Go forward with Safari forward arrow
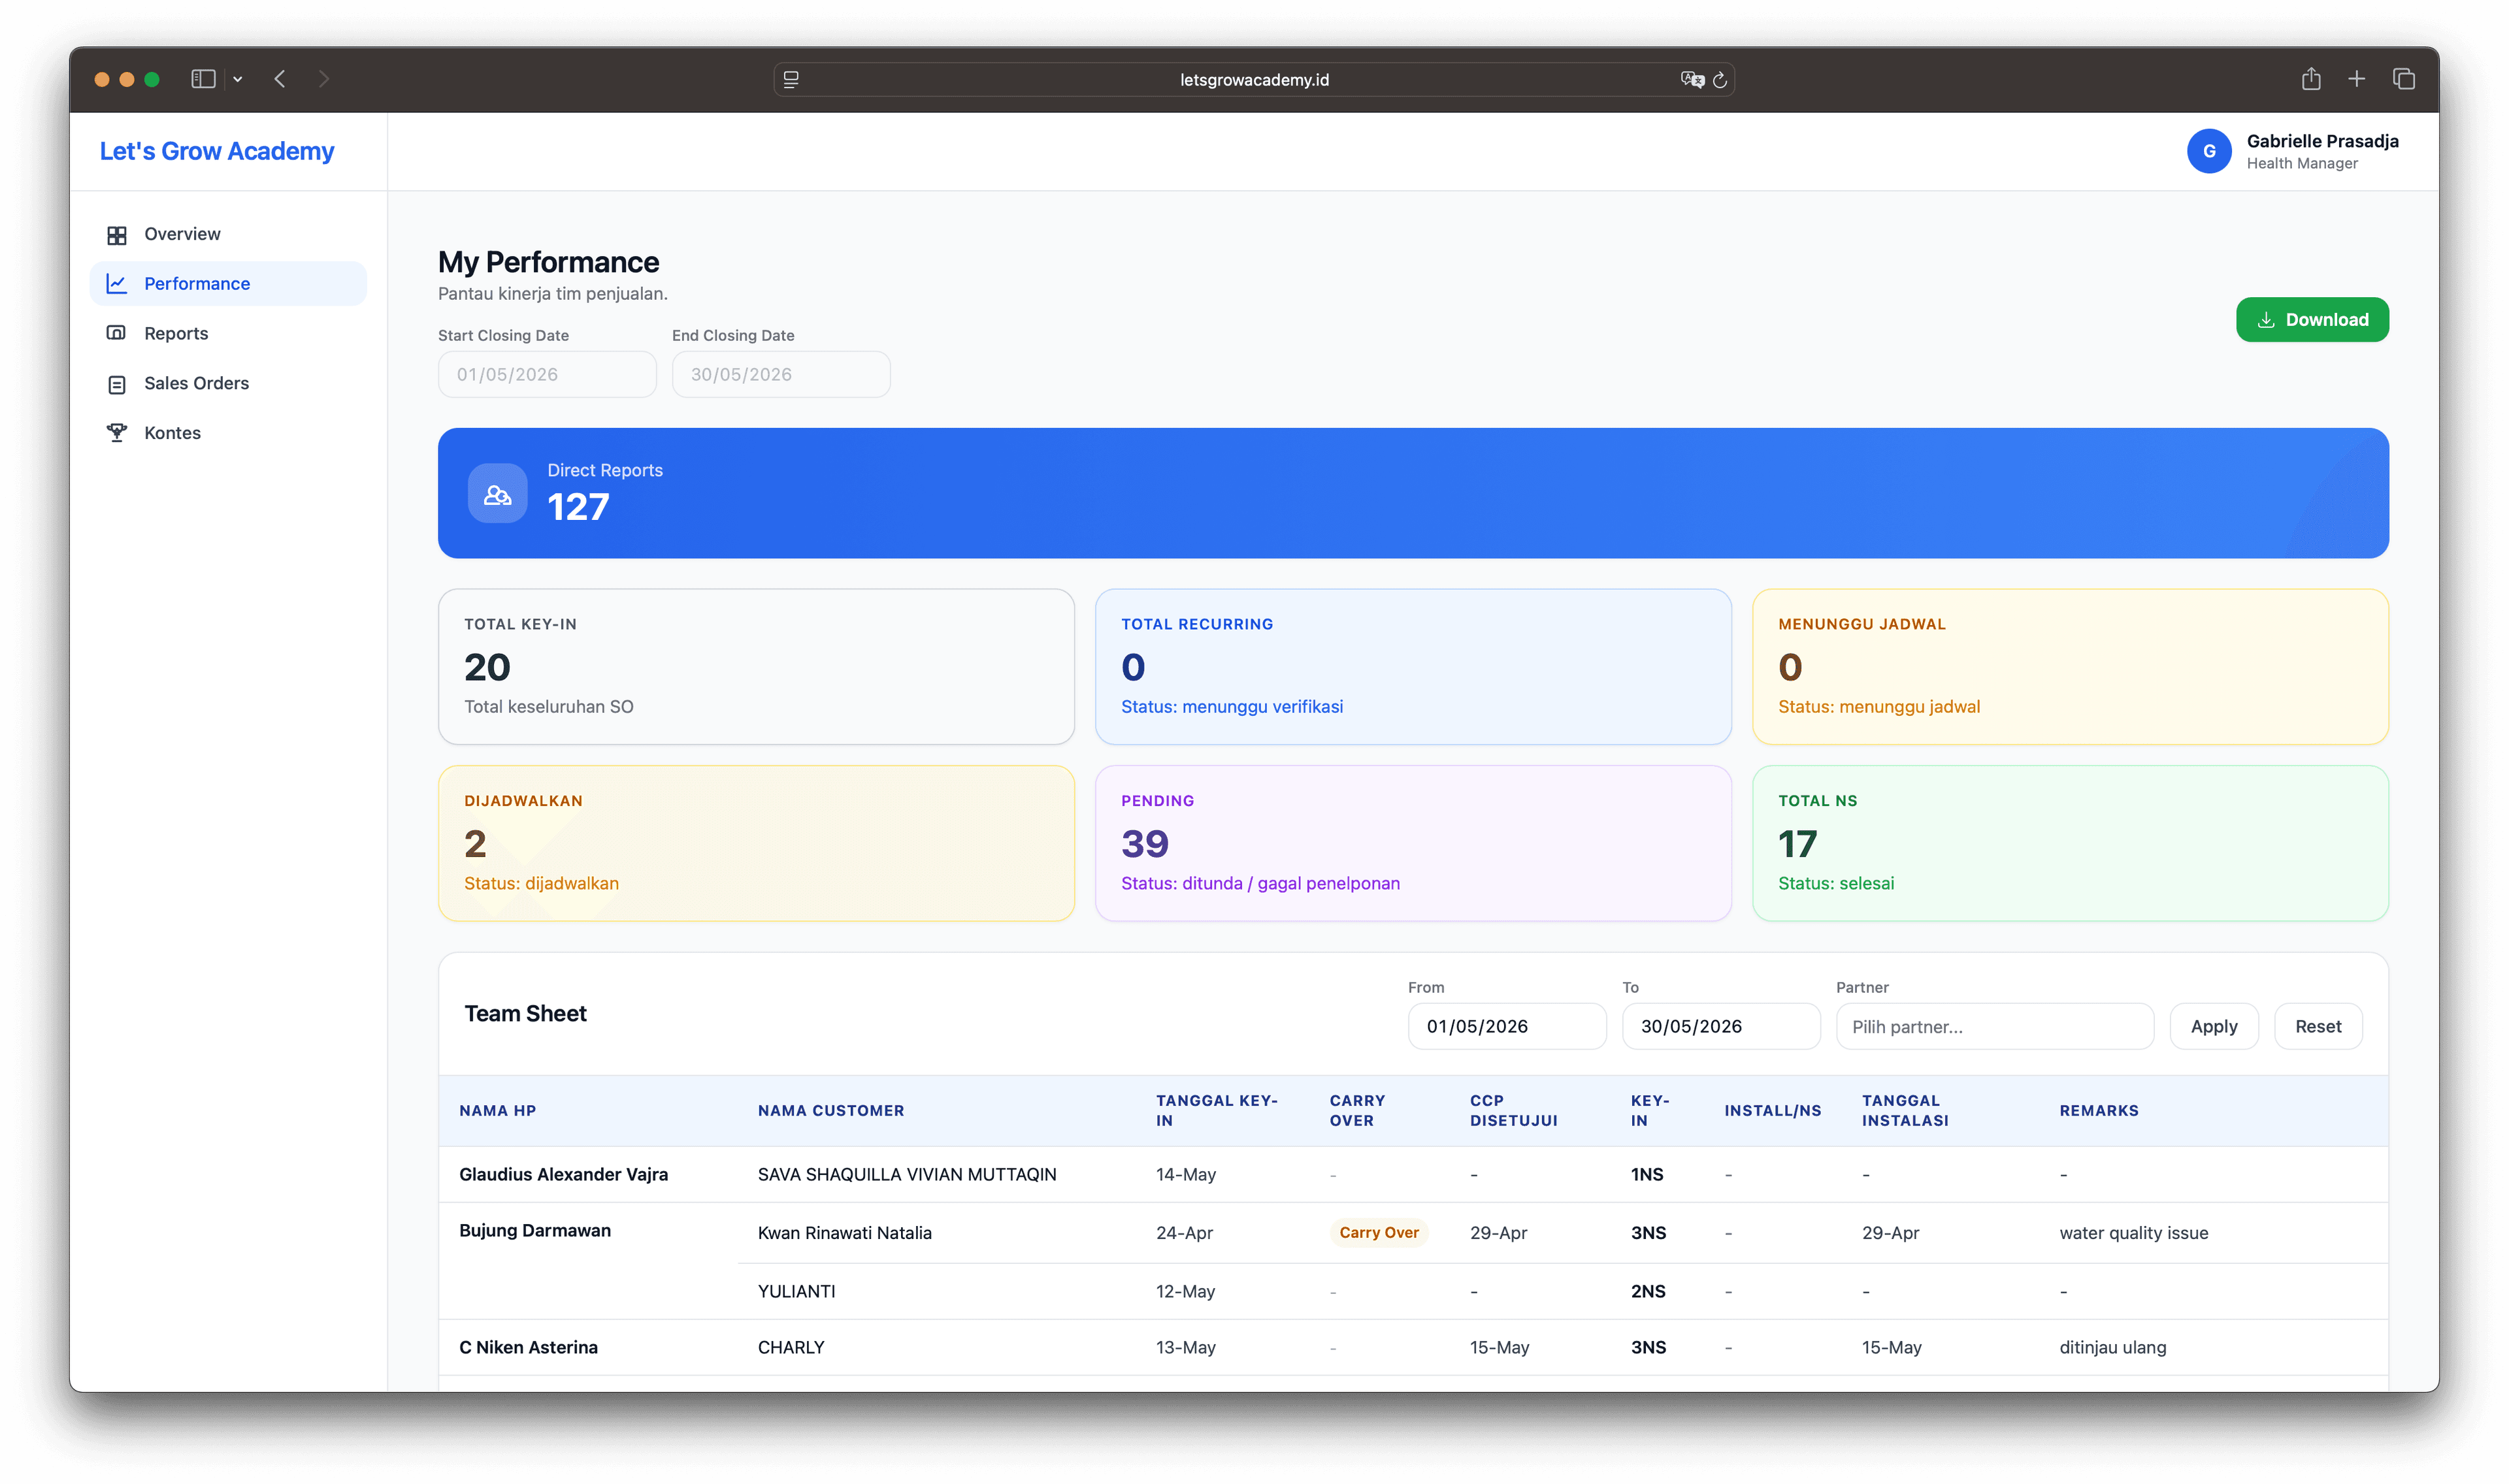2509x1484 pixels. coord(323,79)
